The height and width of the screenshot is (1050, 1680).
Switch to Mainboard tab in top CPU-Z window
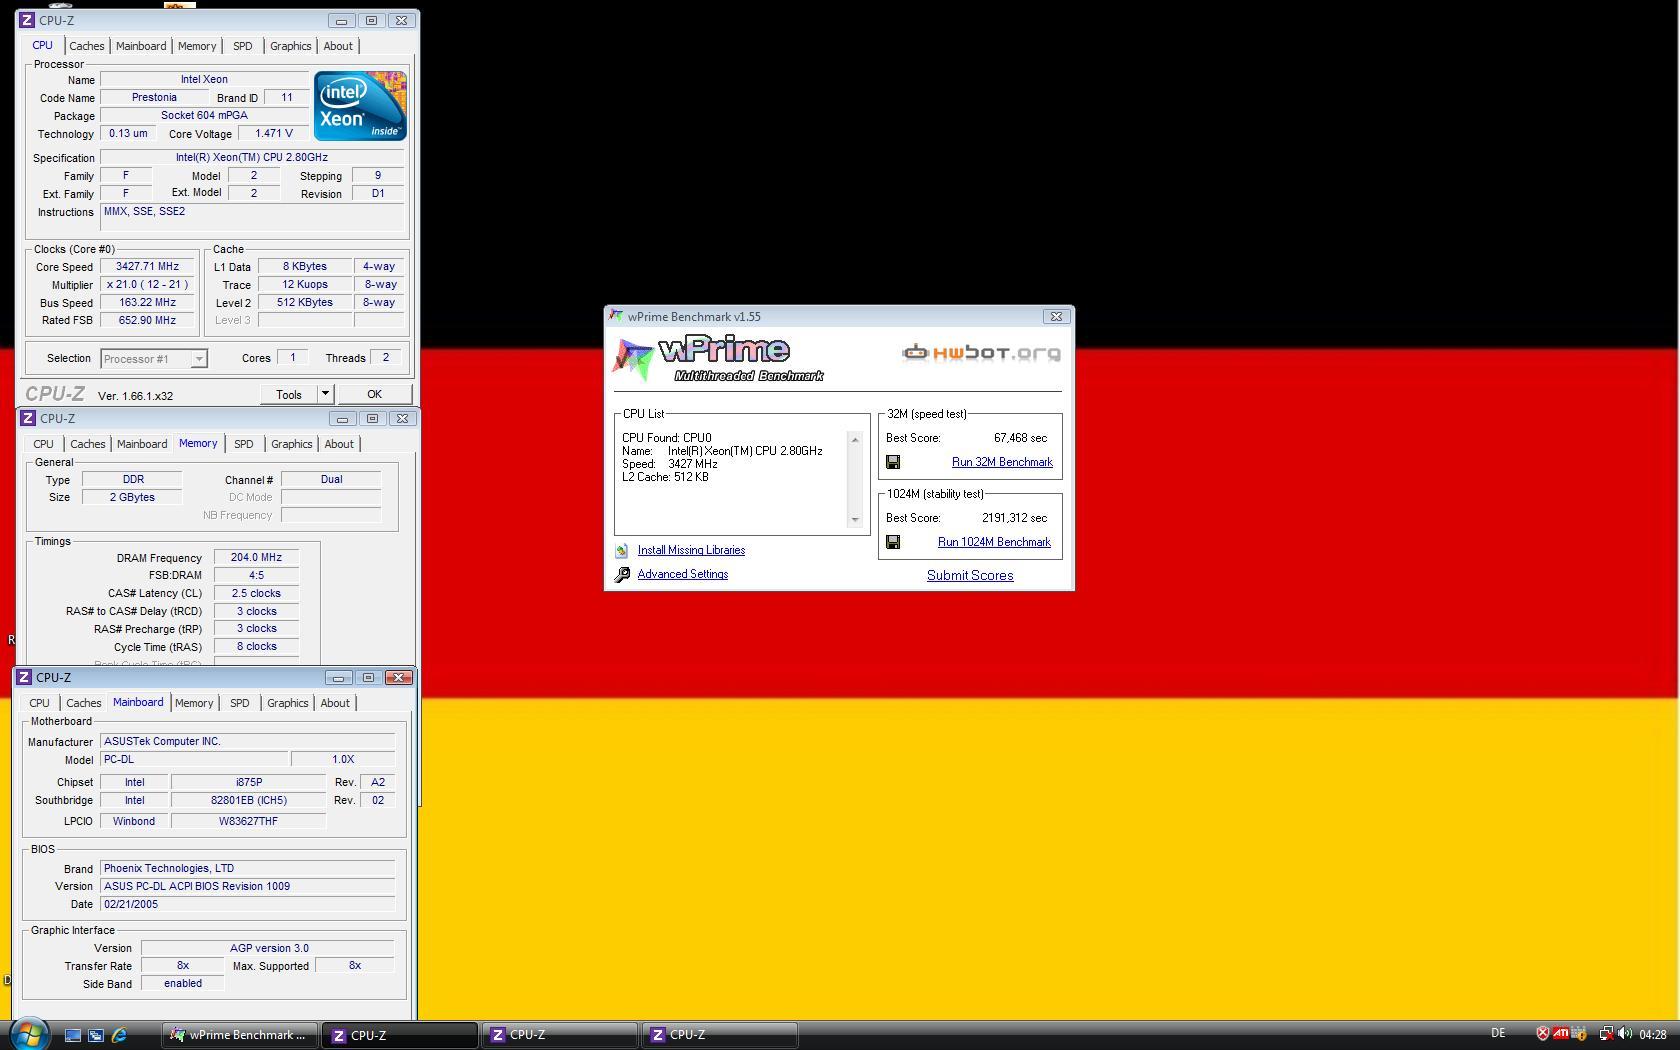(141, 46)
